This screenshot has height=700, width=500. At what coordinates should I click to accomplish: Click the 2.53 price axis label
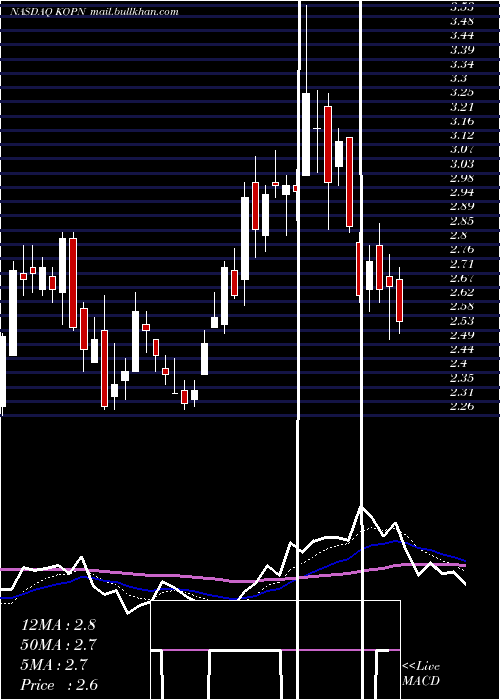coord(462,321)
